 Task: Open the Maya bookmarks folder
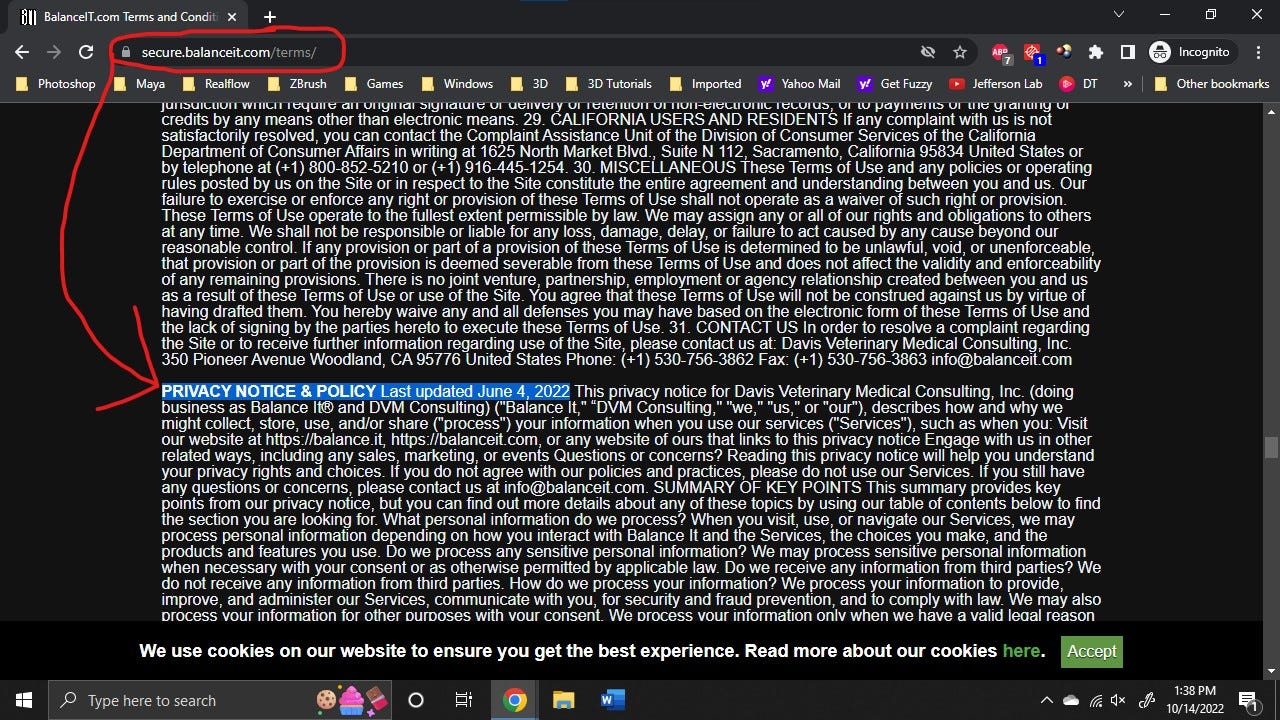pos(140,84)
